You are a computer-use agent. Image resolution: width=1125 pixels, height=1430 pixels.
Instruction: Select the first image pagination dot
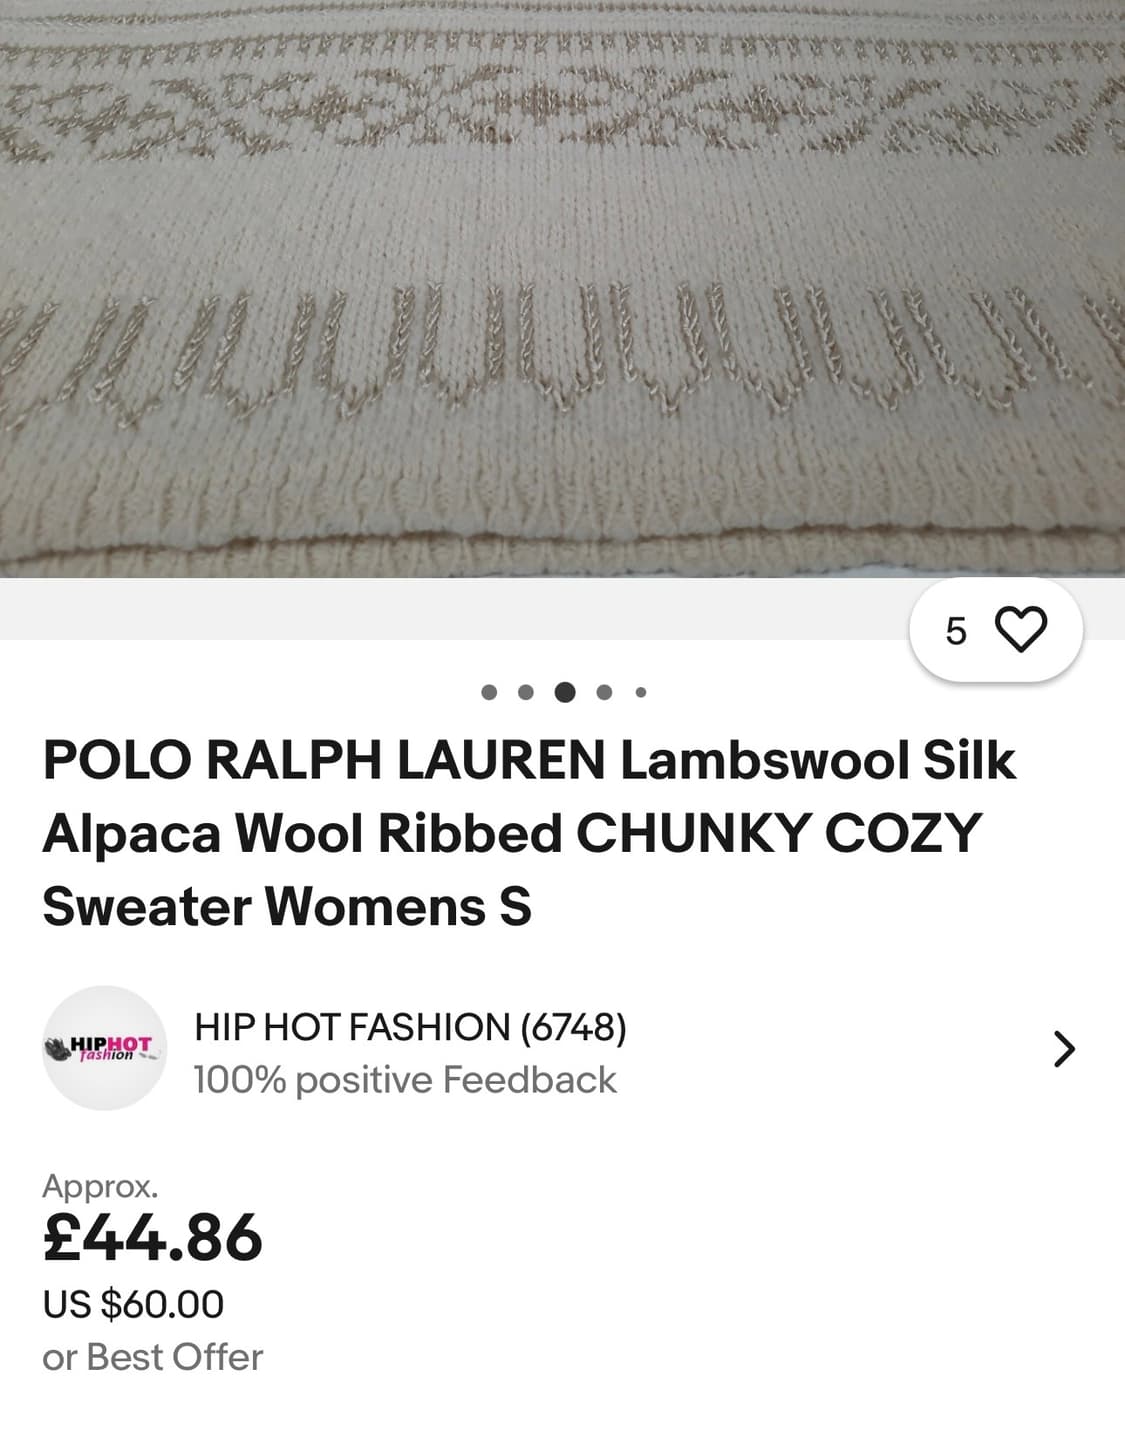[x=489, y=692]
